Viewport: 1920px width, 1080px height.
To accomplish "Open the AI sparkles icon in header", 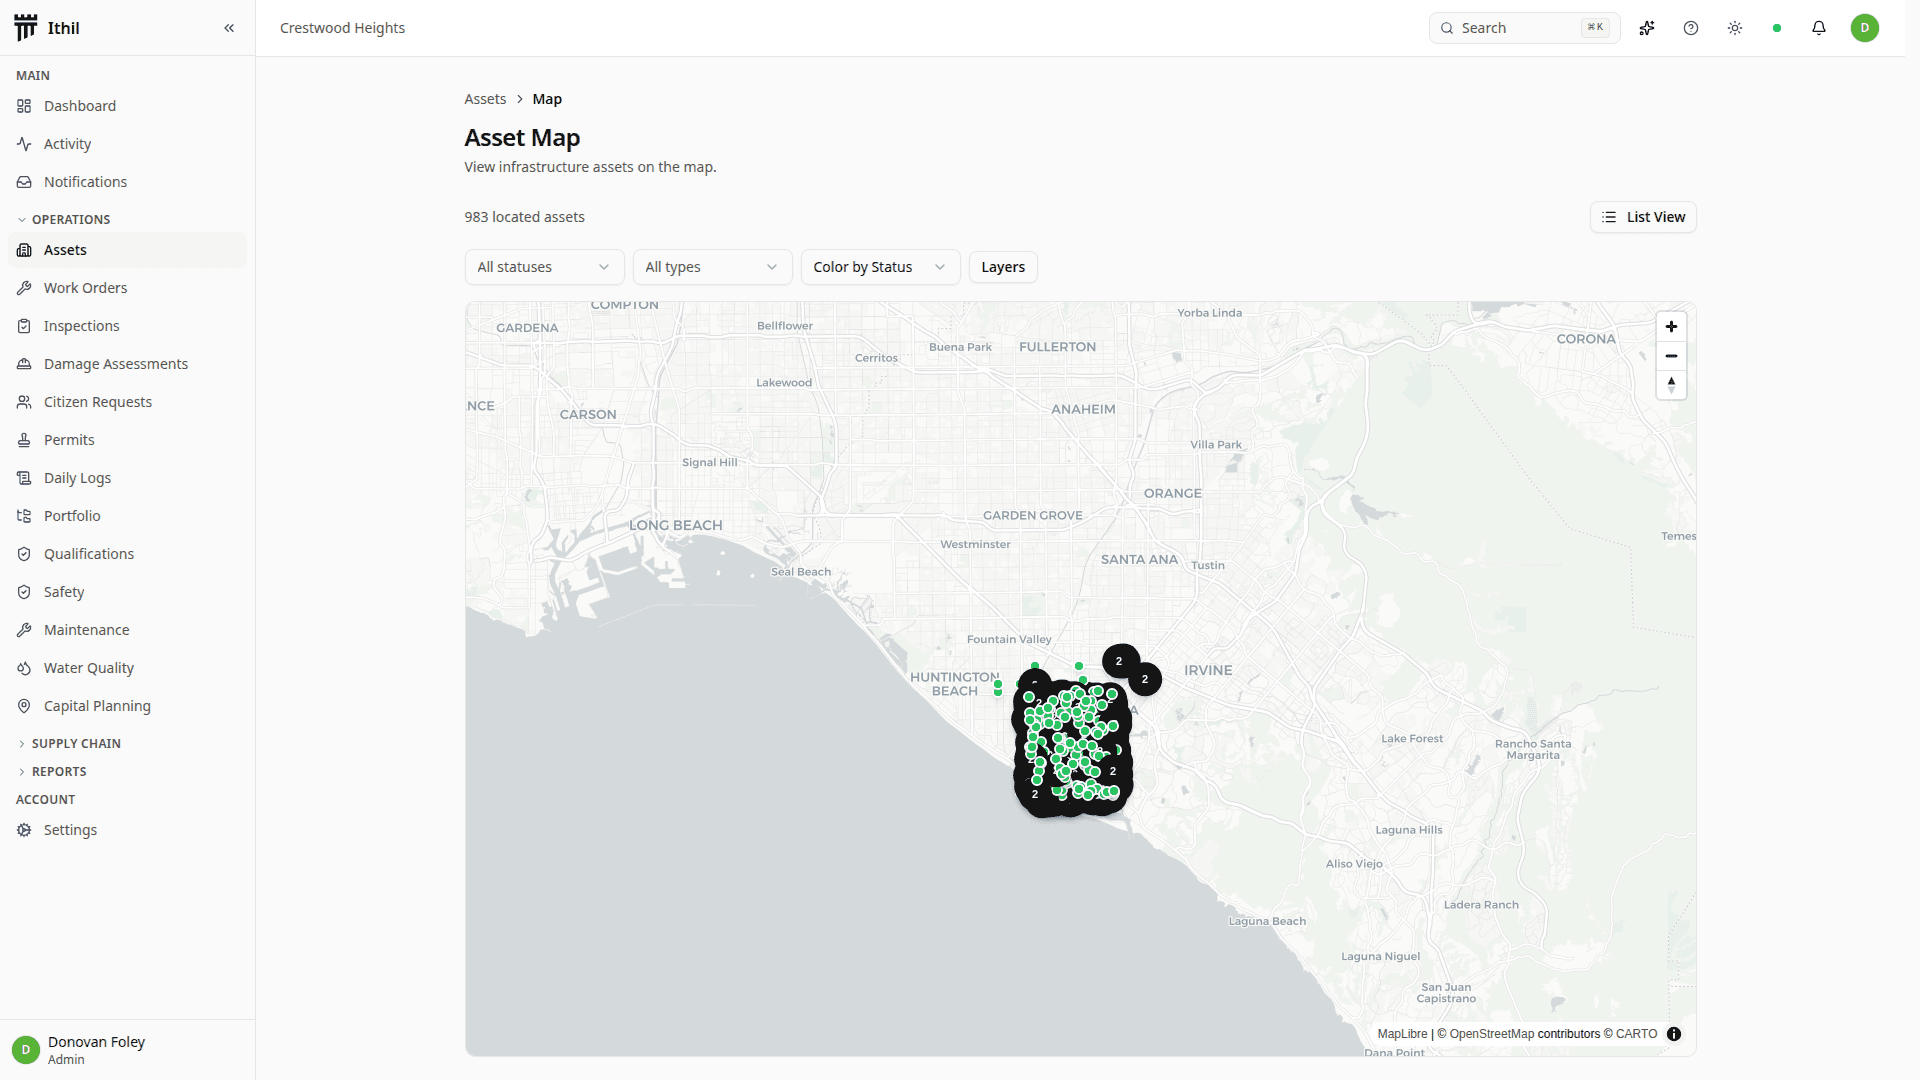I will [x=1647, y=28].
